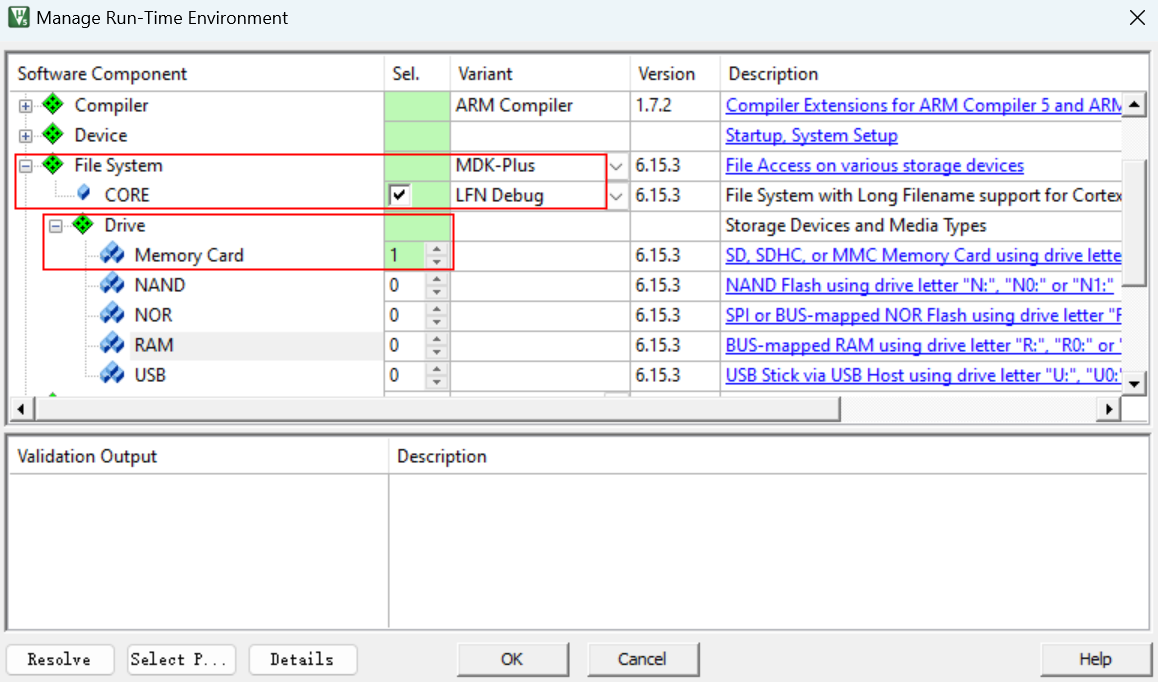The height and width of the screenshot is (682, 1158).
Task: Click the NOR drive icon
Action: pos(113,315)
